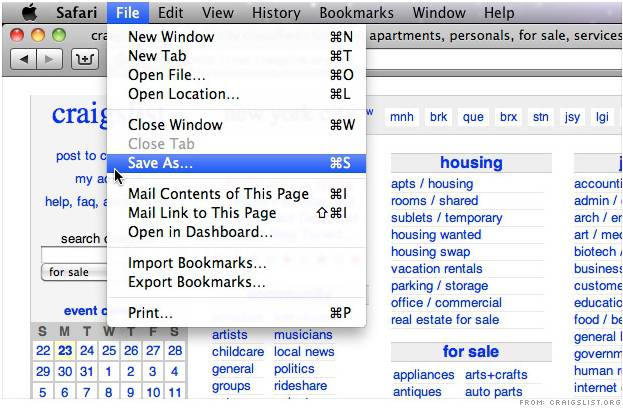The image size is (623, 416).
Task: Choose Print… from File menu
Action: (236, 313)
